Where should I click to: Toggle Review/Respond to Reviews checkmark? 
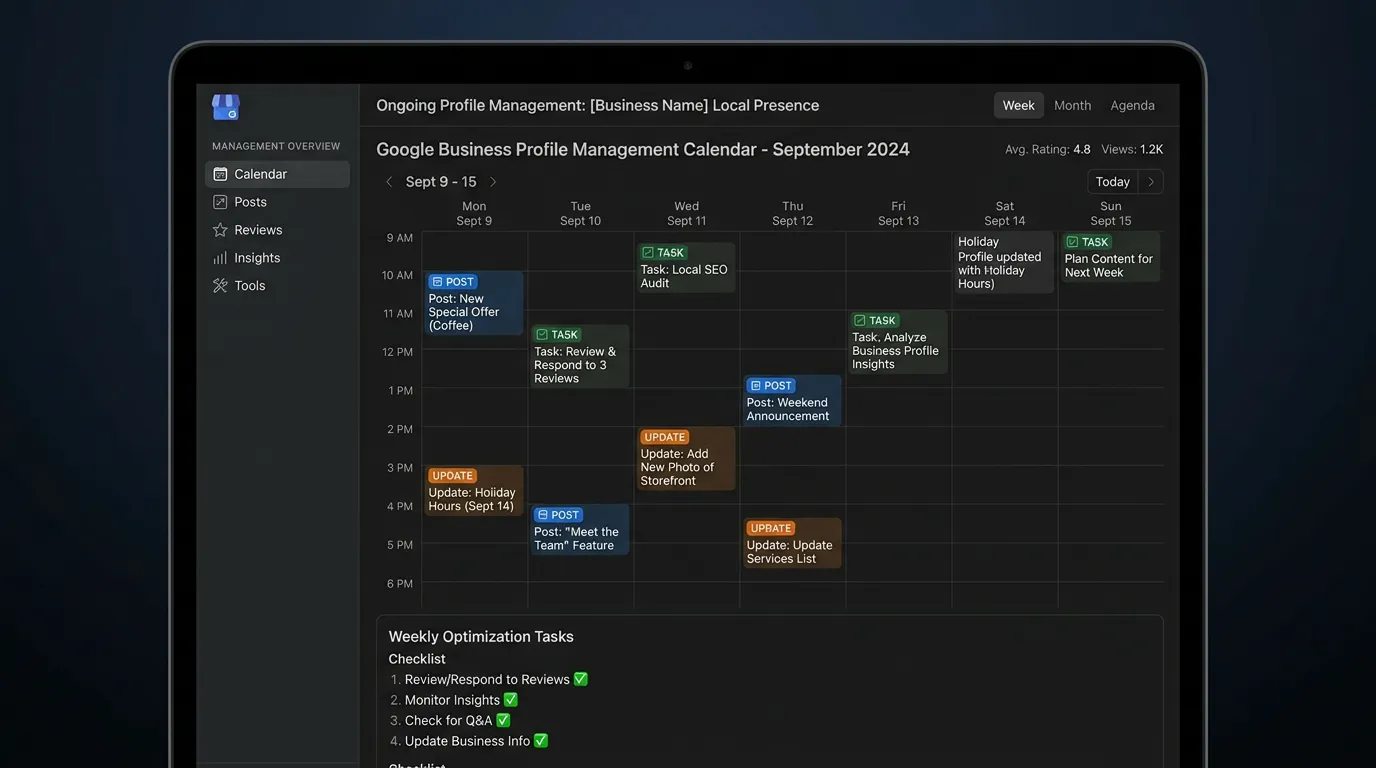(581, 679)
